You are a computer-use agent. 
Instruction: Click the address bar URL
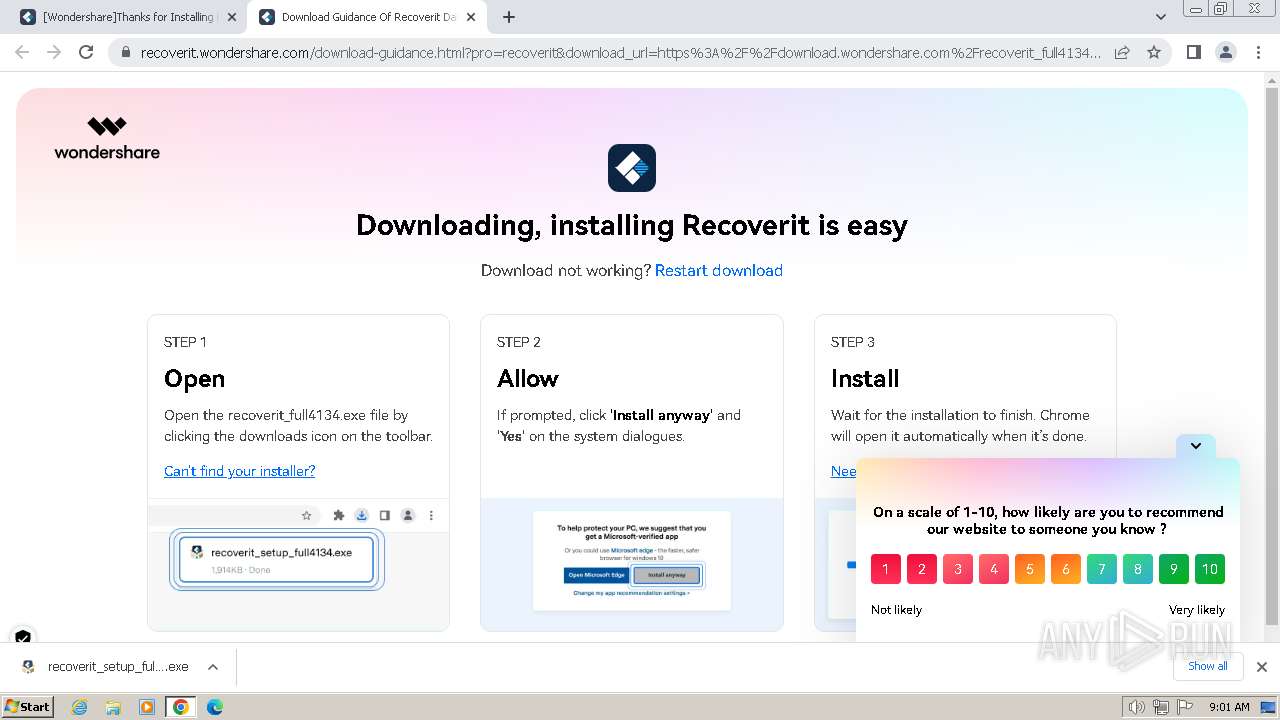[x=620, y=52]
